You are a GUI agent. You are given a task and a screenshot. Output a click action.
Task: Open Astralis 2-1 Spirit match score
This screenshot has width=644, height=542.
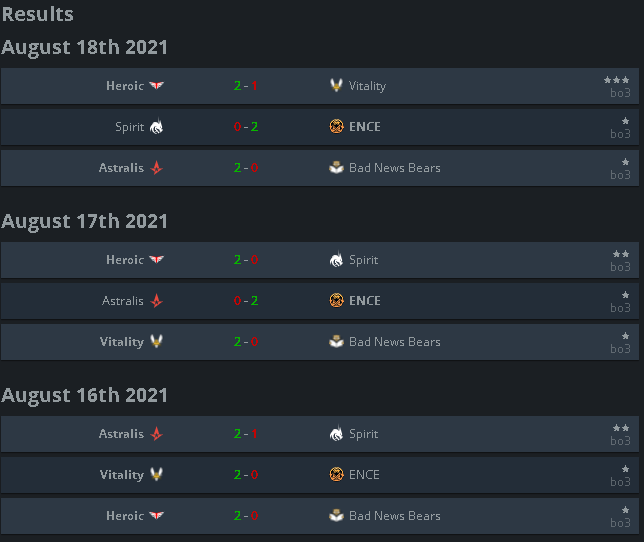[x=246, y=434]
